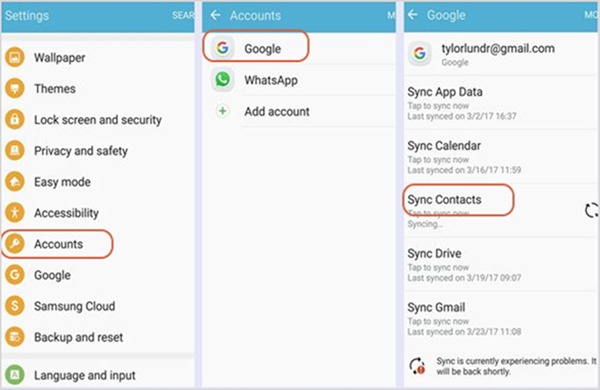
Task: Open Google entry in Settings list
Action: point(98,274)
